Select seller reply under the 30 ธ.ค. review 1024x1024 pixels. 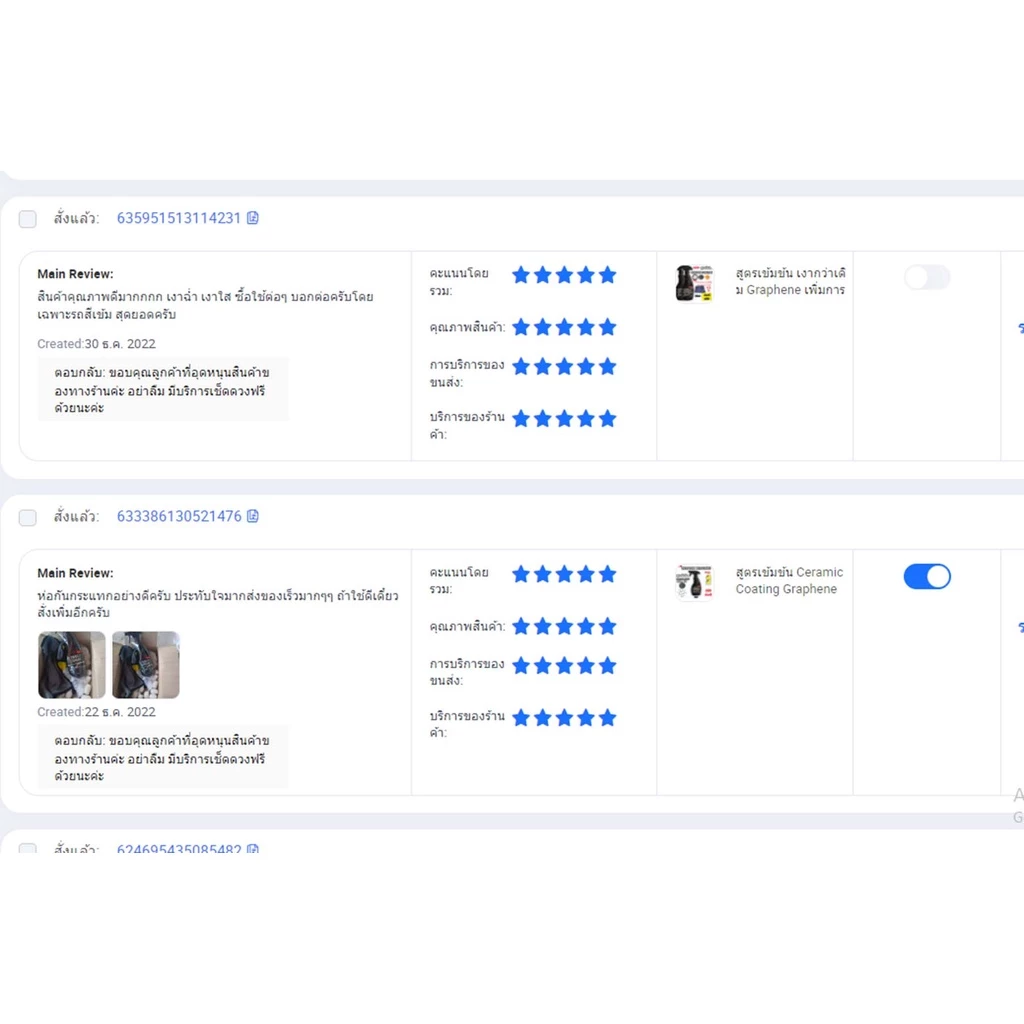163,390
